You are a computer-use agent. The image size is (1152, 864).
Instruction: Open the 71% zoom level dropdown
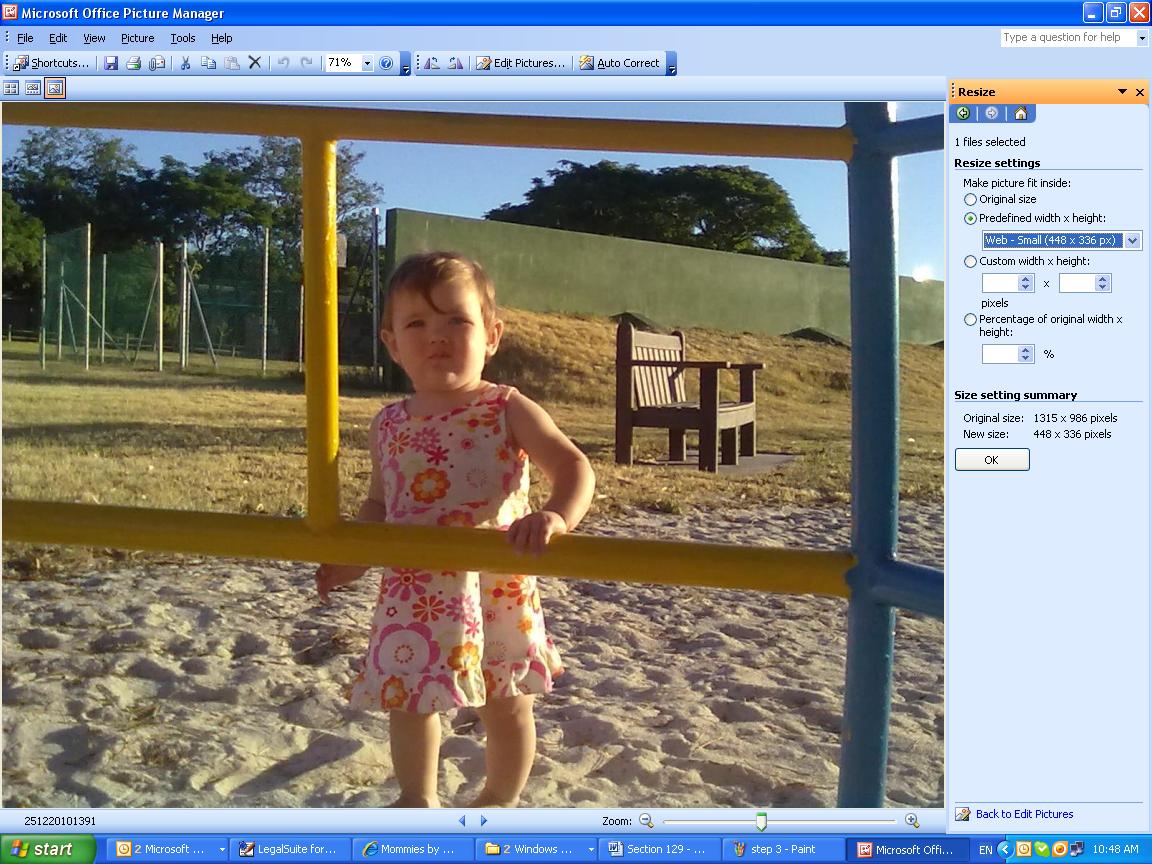point(367,63)
